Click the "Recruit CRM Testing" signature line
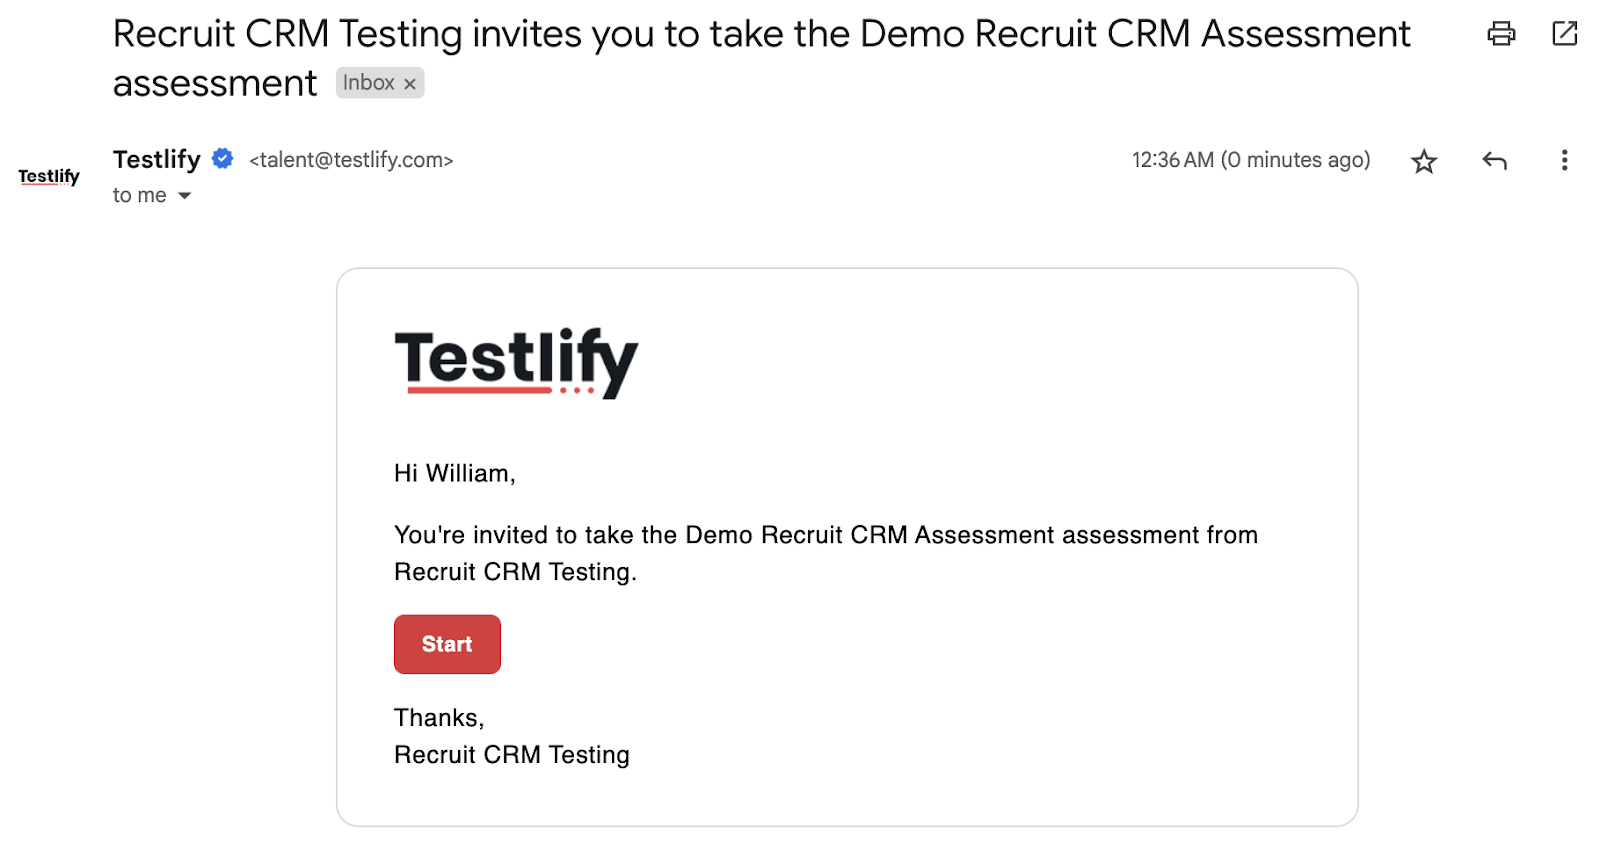 pos(512,754)
